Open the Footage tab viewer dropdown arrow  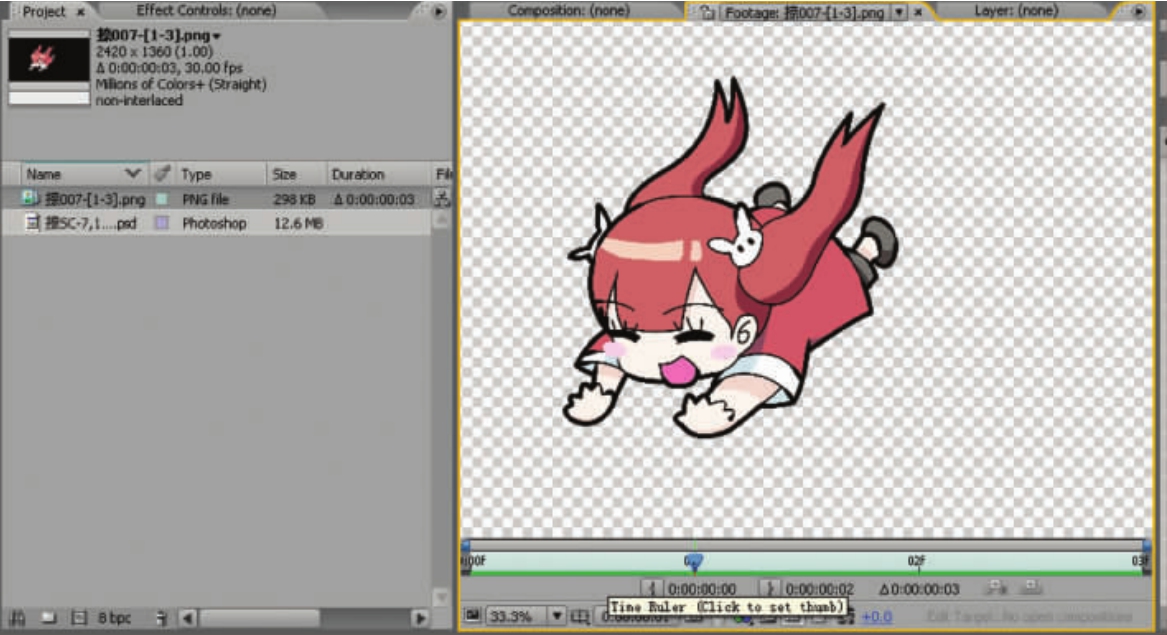pyautogui.click(x=898, y=12)
